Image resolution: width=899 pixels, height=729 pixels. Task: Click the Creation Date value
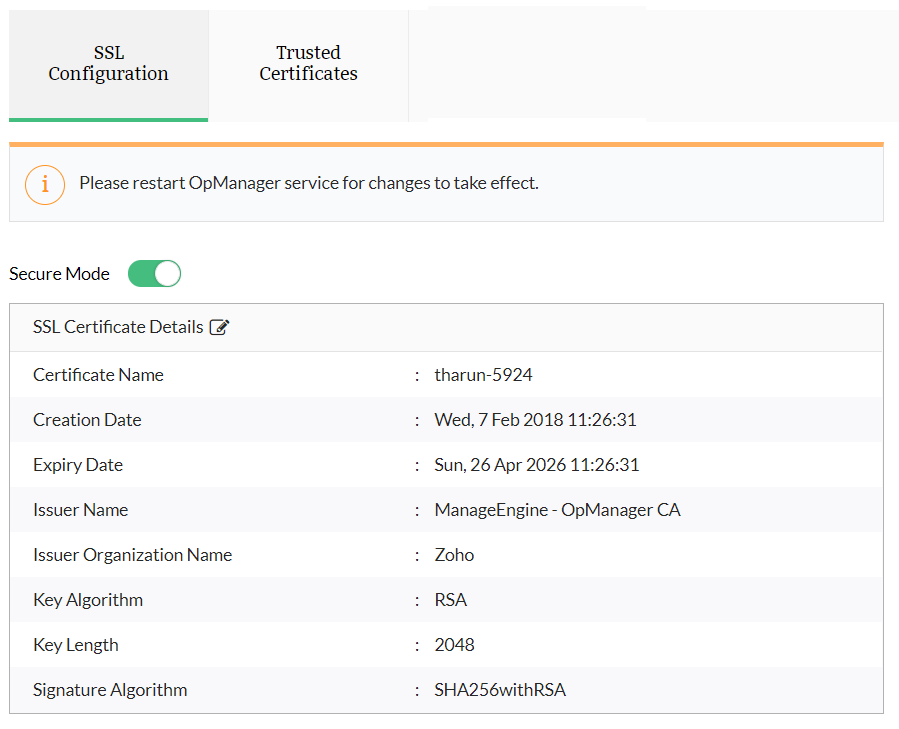pos(535,420)
